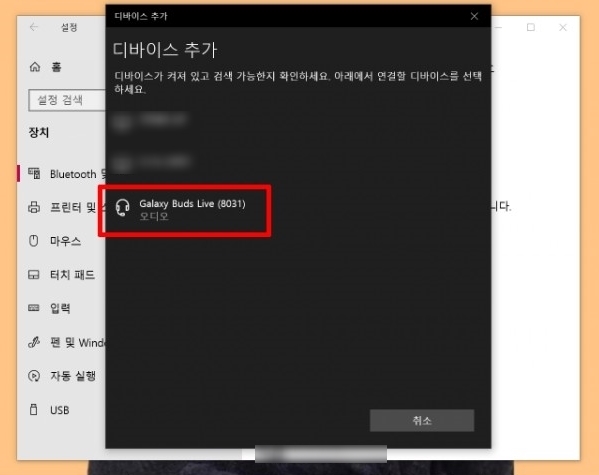Click the touchpad icon in the sidebar
The width and height of the screenshot is (599, 475).
(x=34, y=275)
